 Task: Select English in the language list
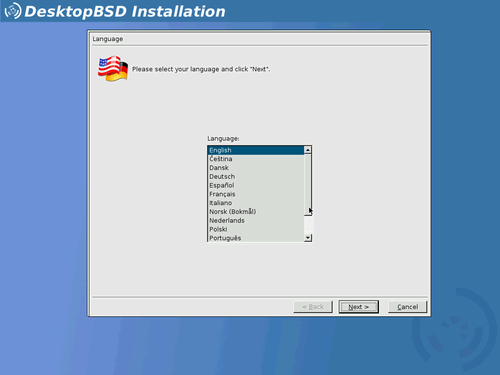point(256,150)
